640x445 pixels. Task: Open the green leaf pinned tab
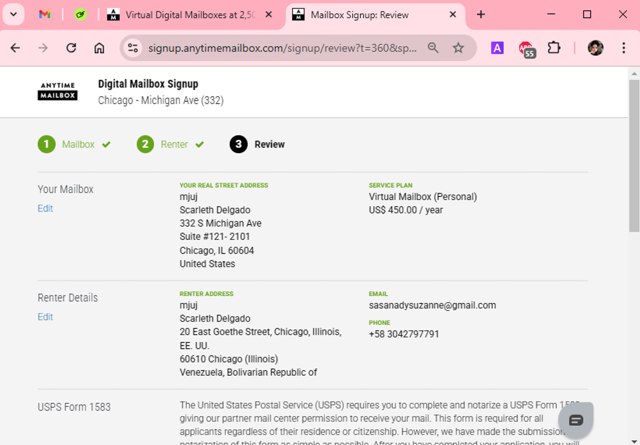(80, 15)
